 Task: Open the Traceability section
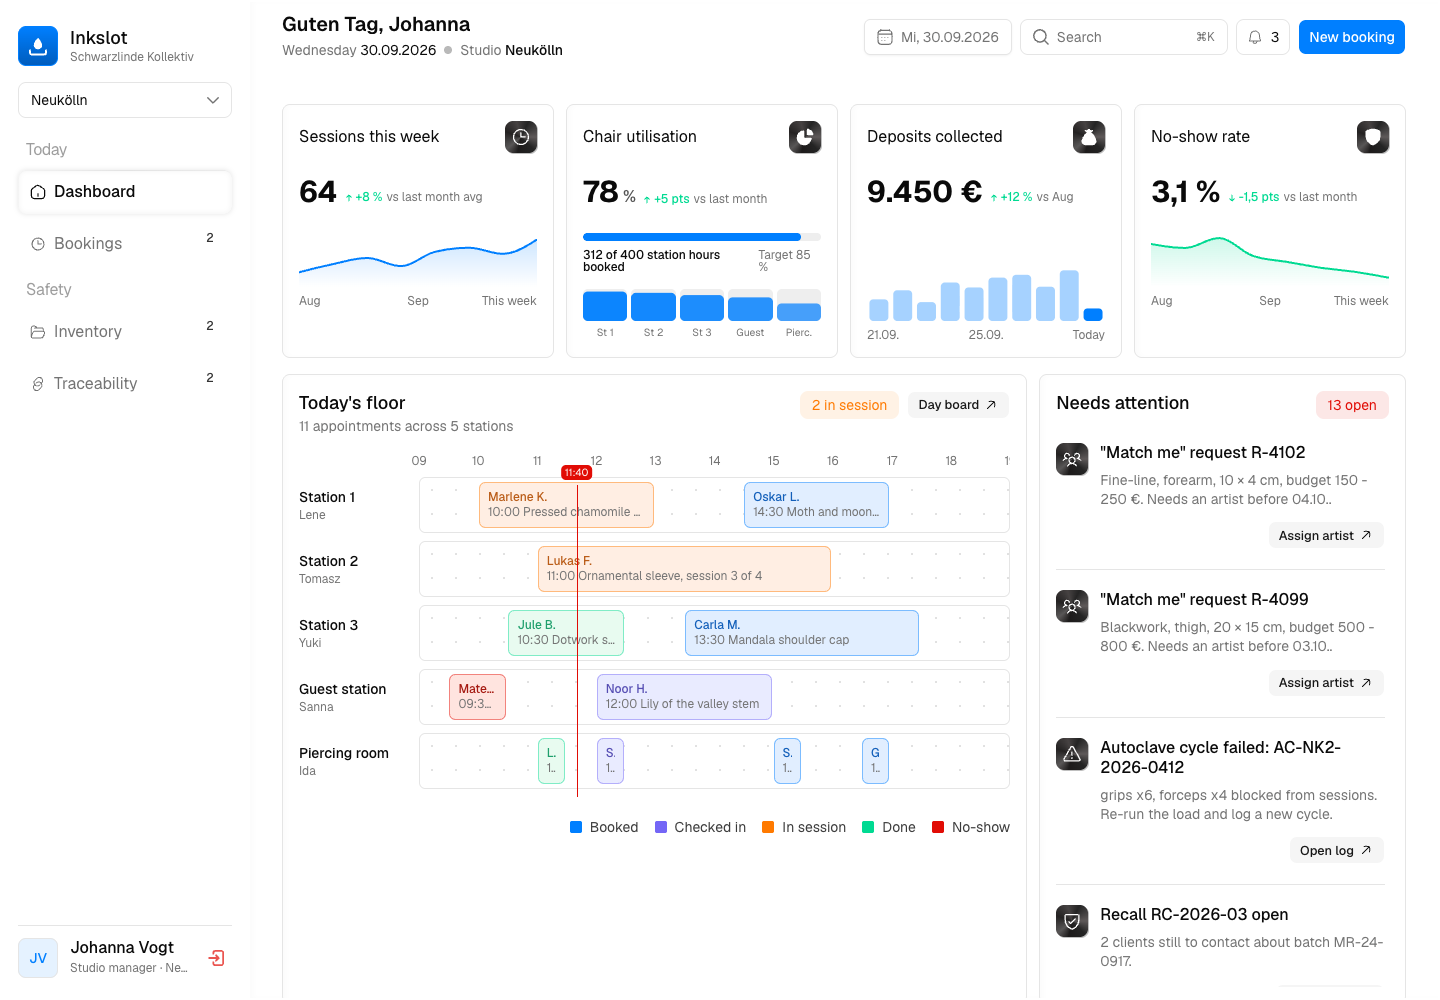125,384
